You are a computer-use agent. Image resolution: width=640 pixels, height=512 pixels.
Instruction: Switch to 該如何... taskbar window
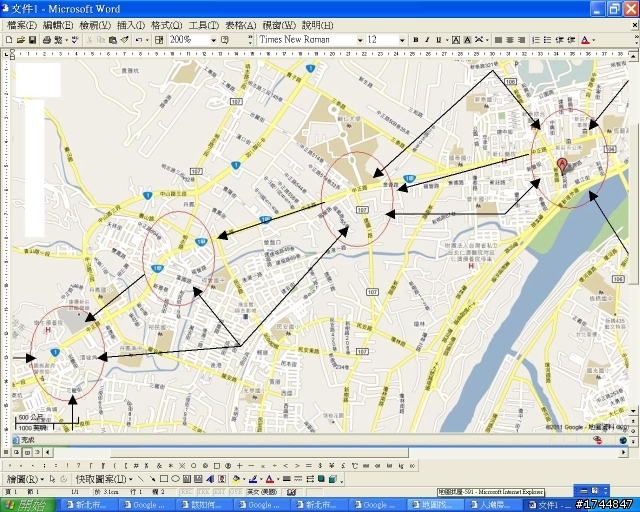204,505
